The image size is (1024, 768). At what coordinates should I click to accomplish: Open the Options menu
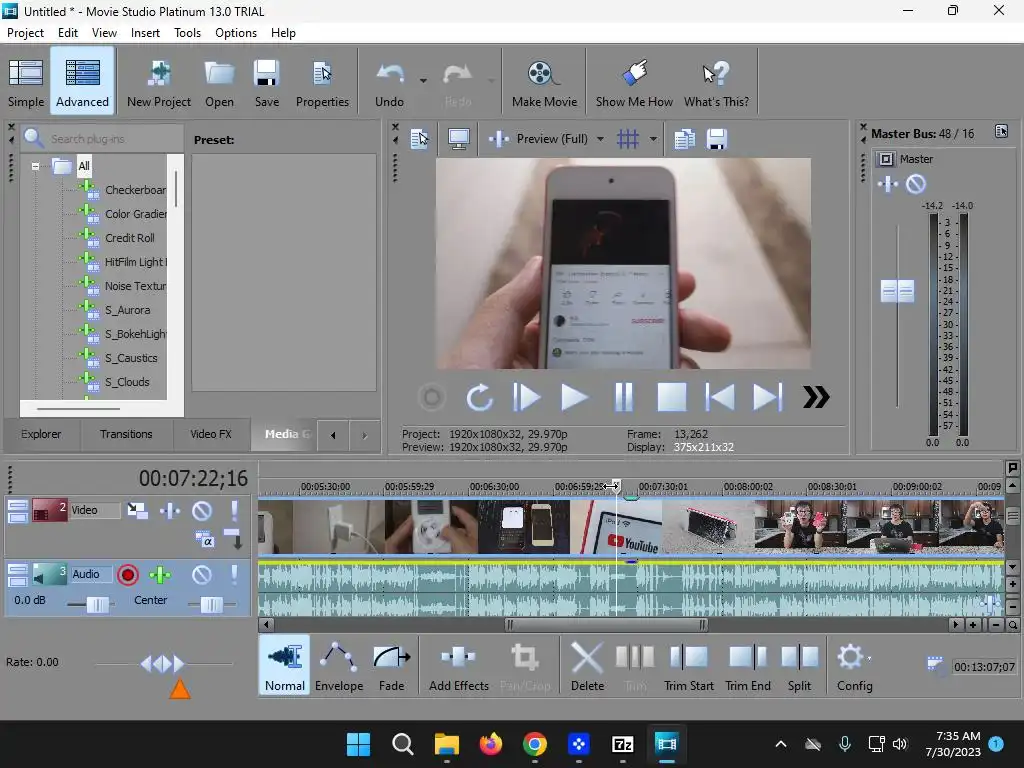236,33
